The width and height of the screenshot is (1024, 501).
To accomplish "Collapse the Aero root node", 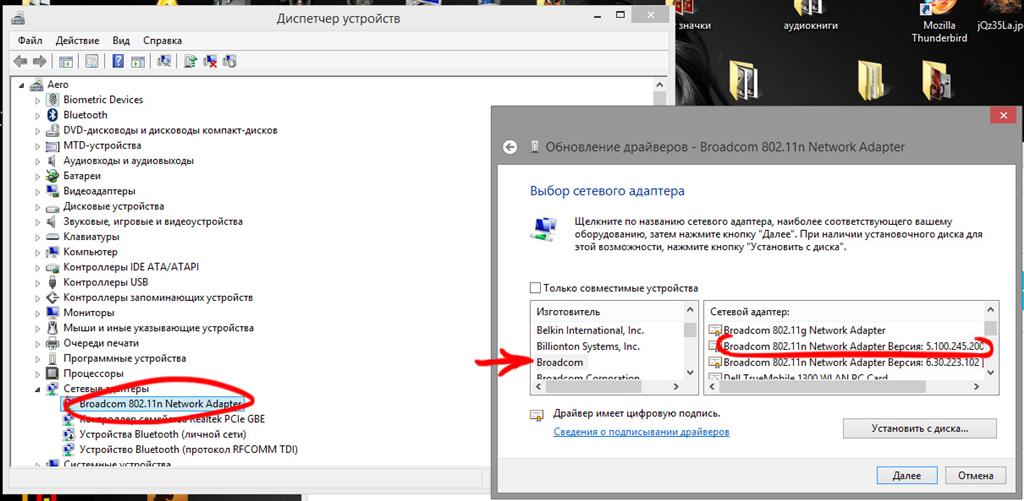I will 24,85.
